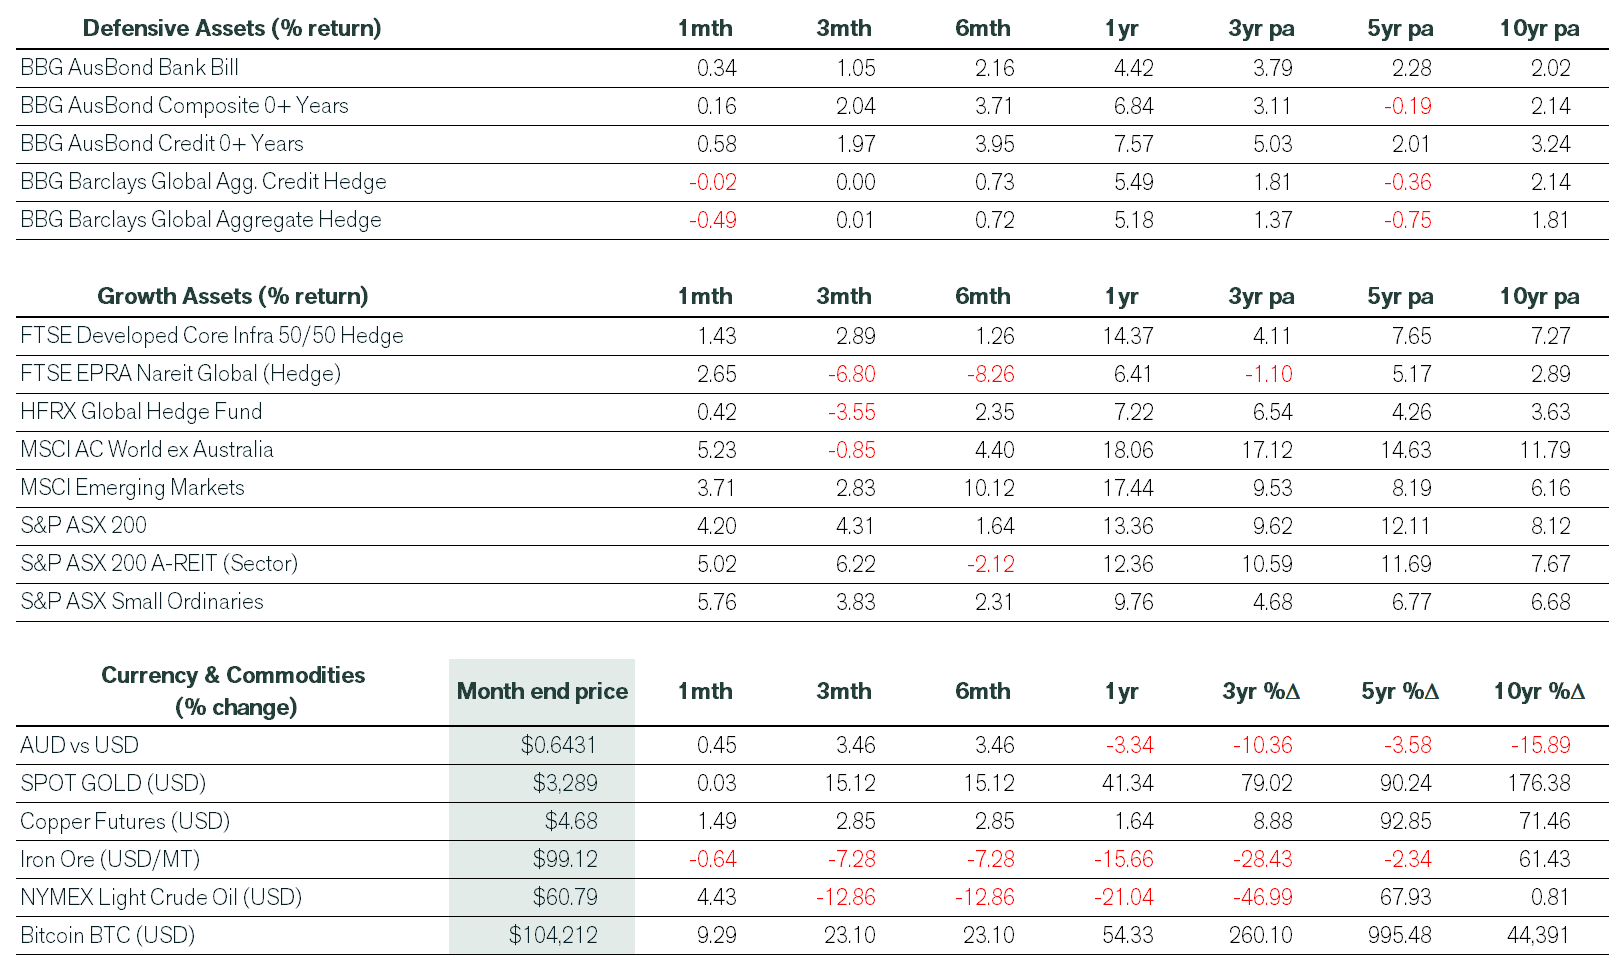Select the SPOT GOLD (USD) row label
Screen dimensions: 1618x961
[113, 783]
